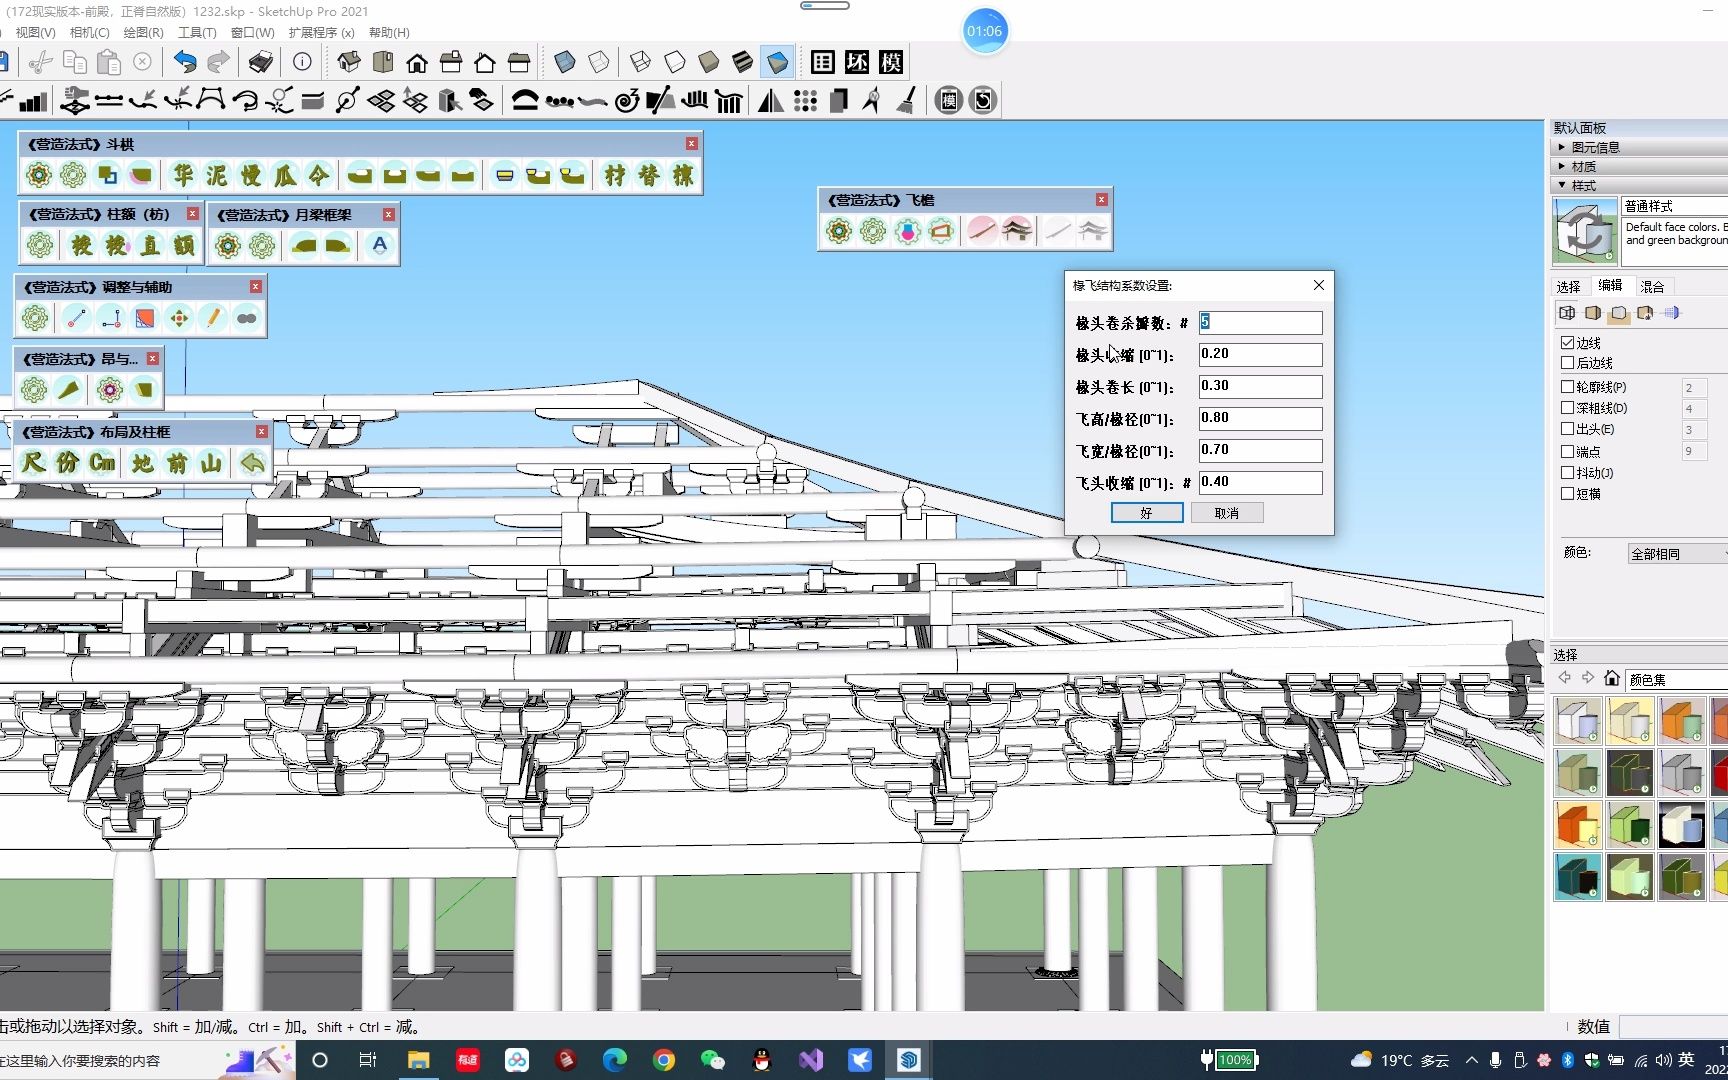Screen dimensions: 1728x1080
Task: Switch to the 混合 tab in styles
Action: 1652,286
